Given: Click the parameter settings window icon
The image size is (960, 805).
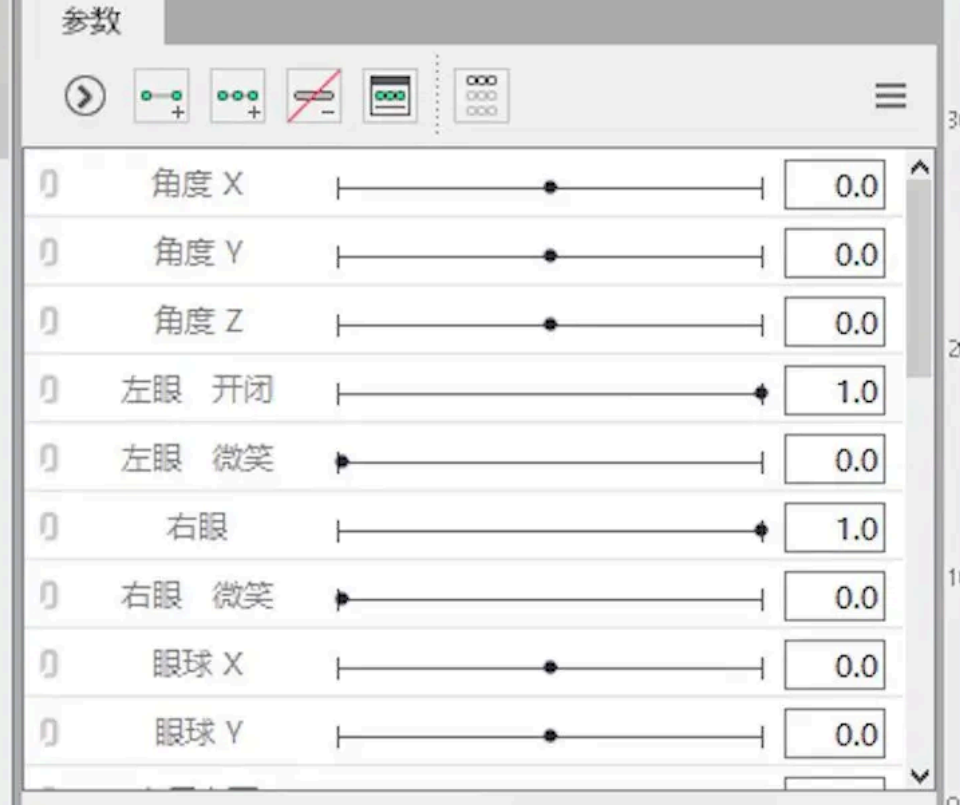Looking at the screenshot, I should tap(390, 95).
